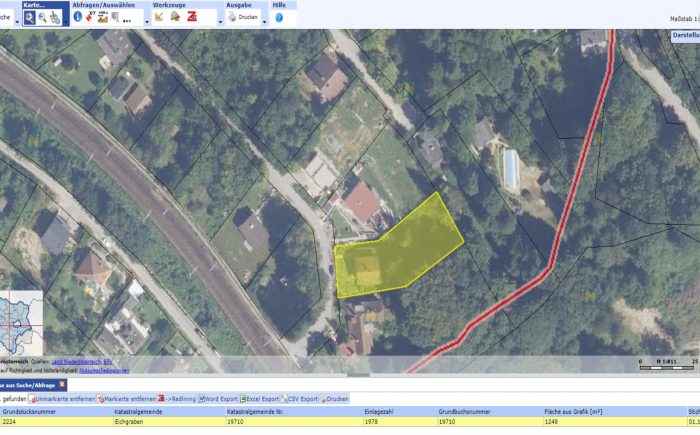Click Drucken in the results toolbar

pyautogui.click(x=334, y=399)
